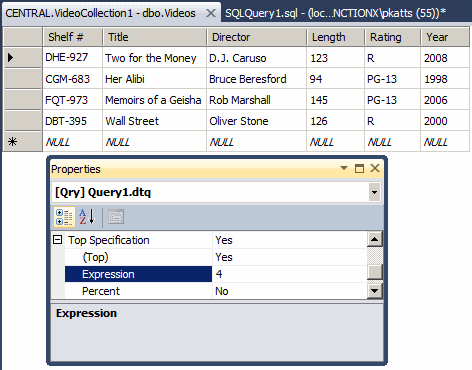
Task: Maximize the Properties window
Action: coord(359,168)
